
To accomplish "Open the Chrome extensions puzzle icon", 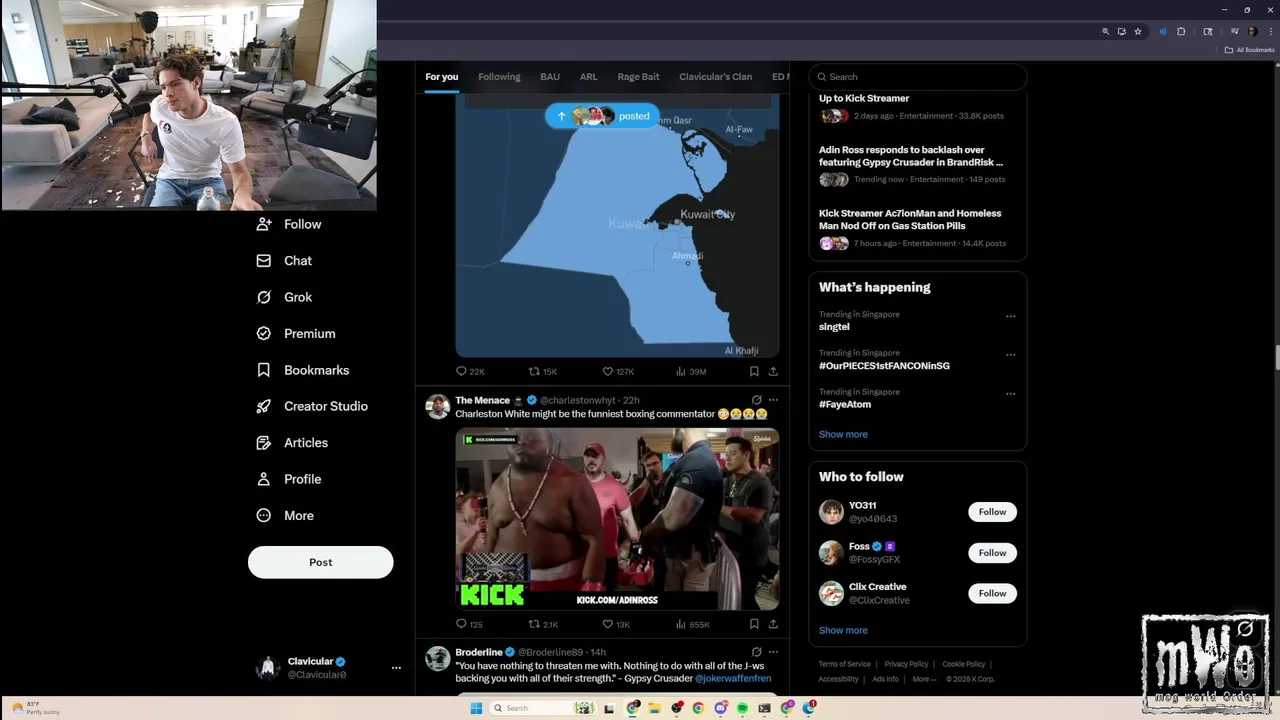I will click(1181, 31).
